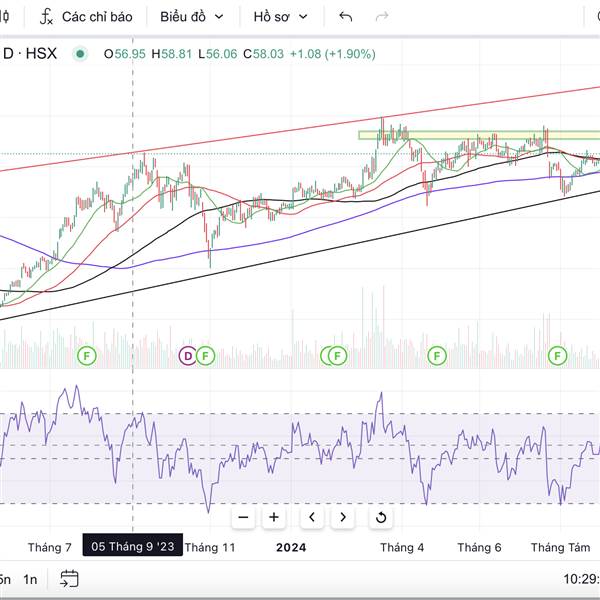Click the purple D dividend marker
Viewport: 600px width, 600px height.
point(187,355)
